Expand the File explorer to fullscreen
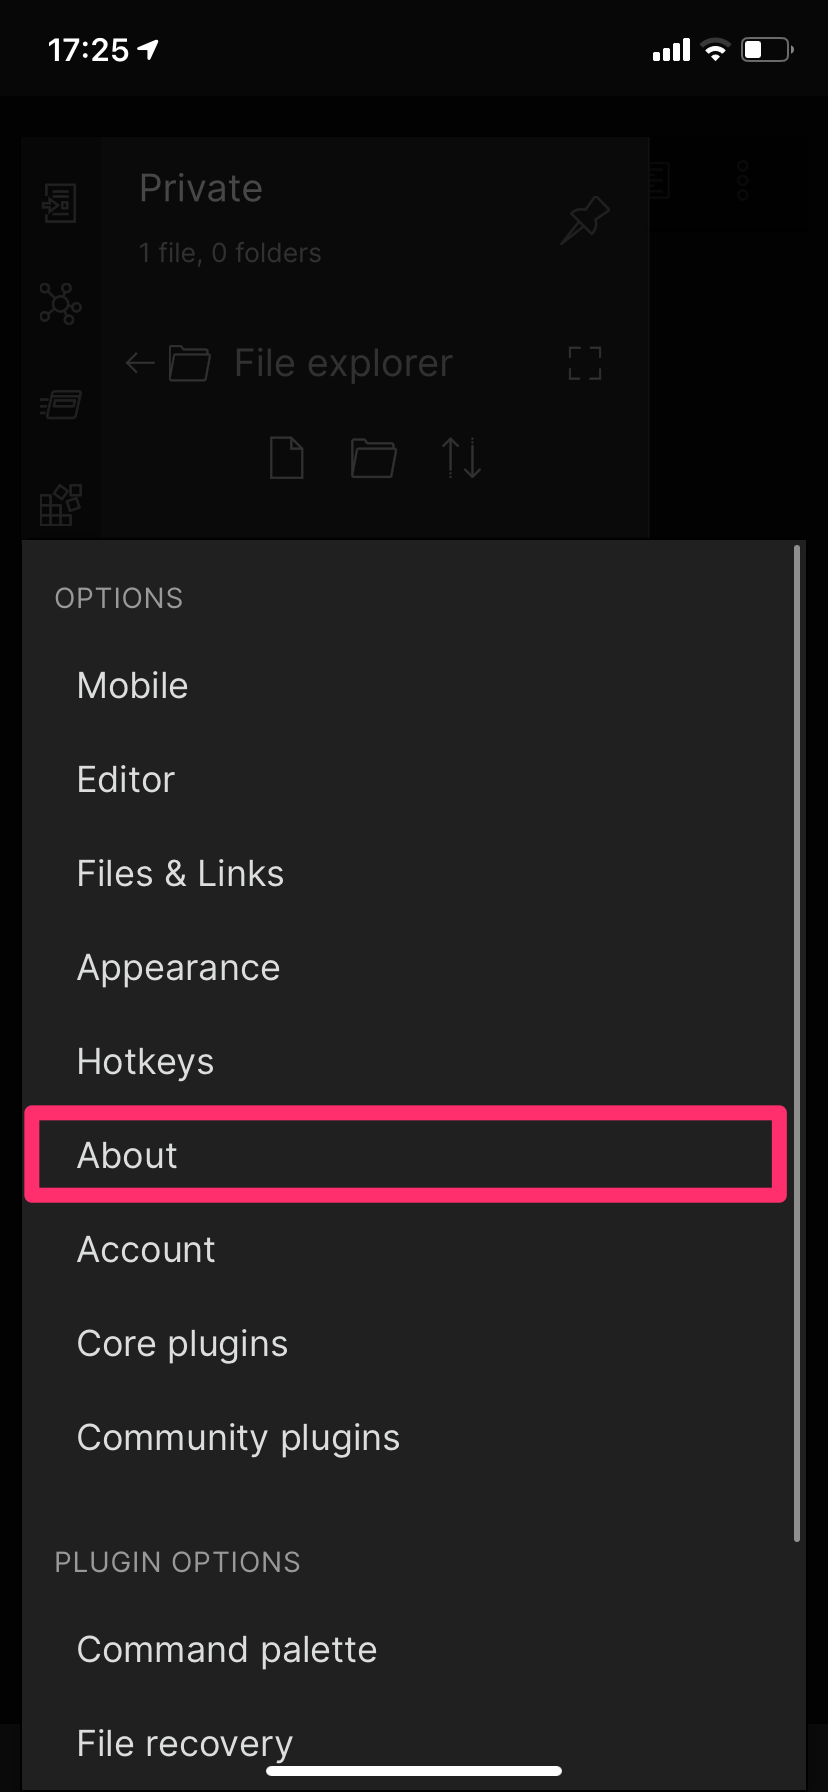Viewport: 828px width, 1792px height. (x=584, y=363)
